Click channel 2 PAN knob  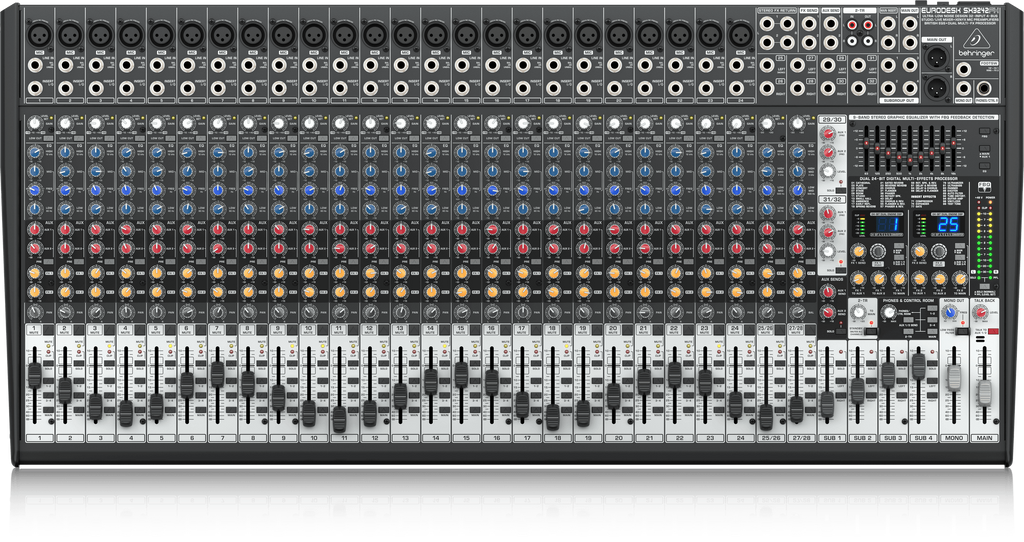coord(65,311)
